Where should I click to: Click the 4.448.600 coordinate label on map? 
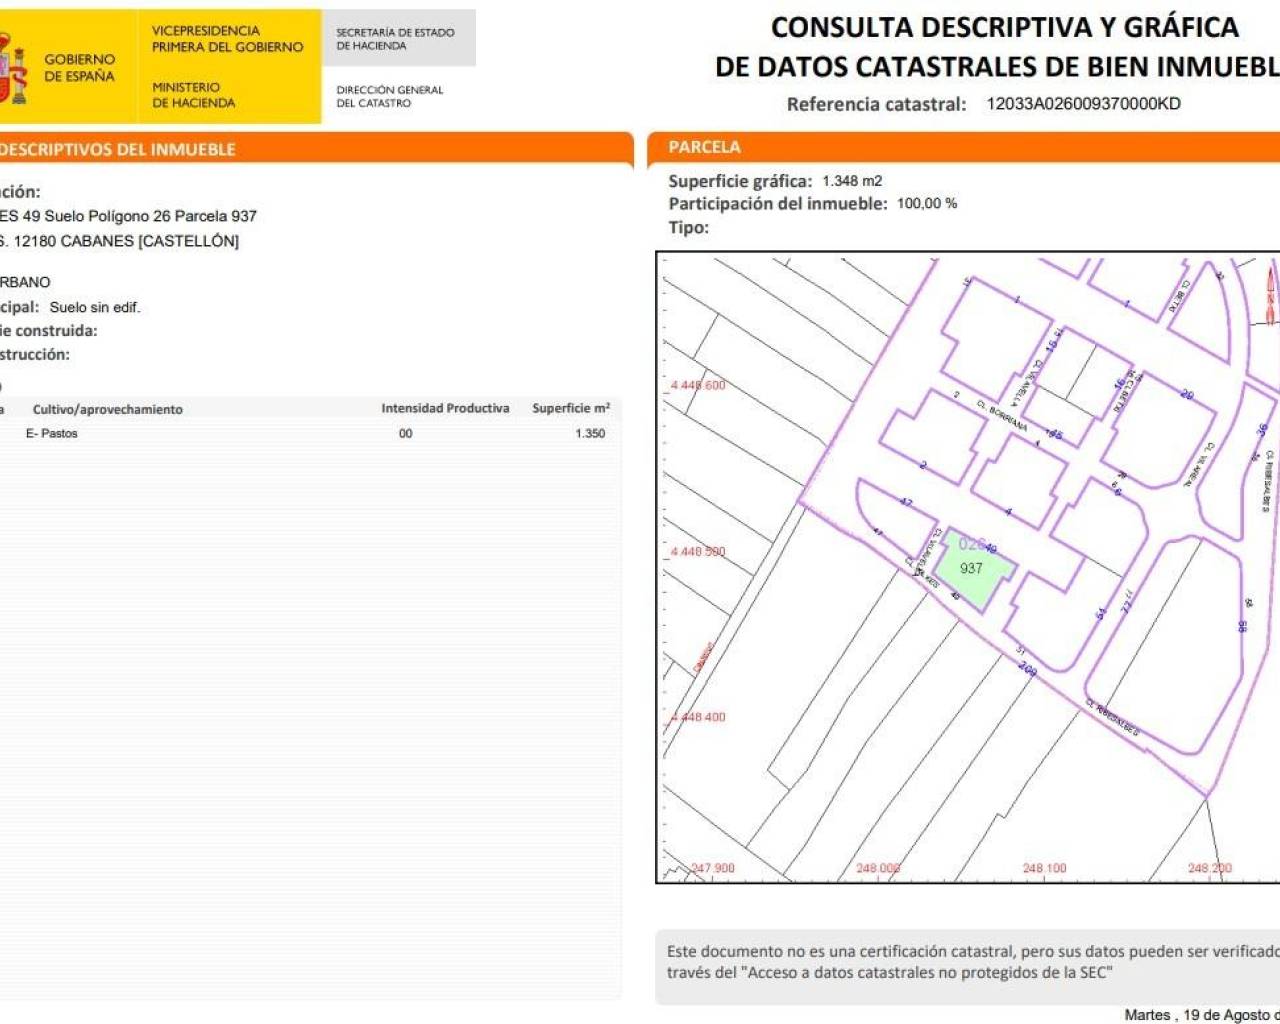point(698,385)
